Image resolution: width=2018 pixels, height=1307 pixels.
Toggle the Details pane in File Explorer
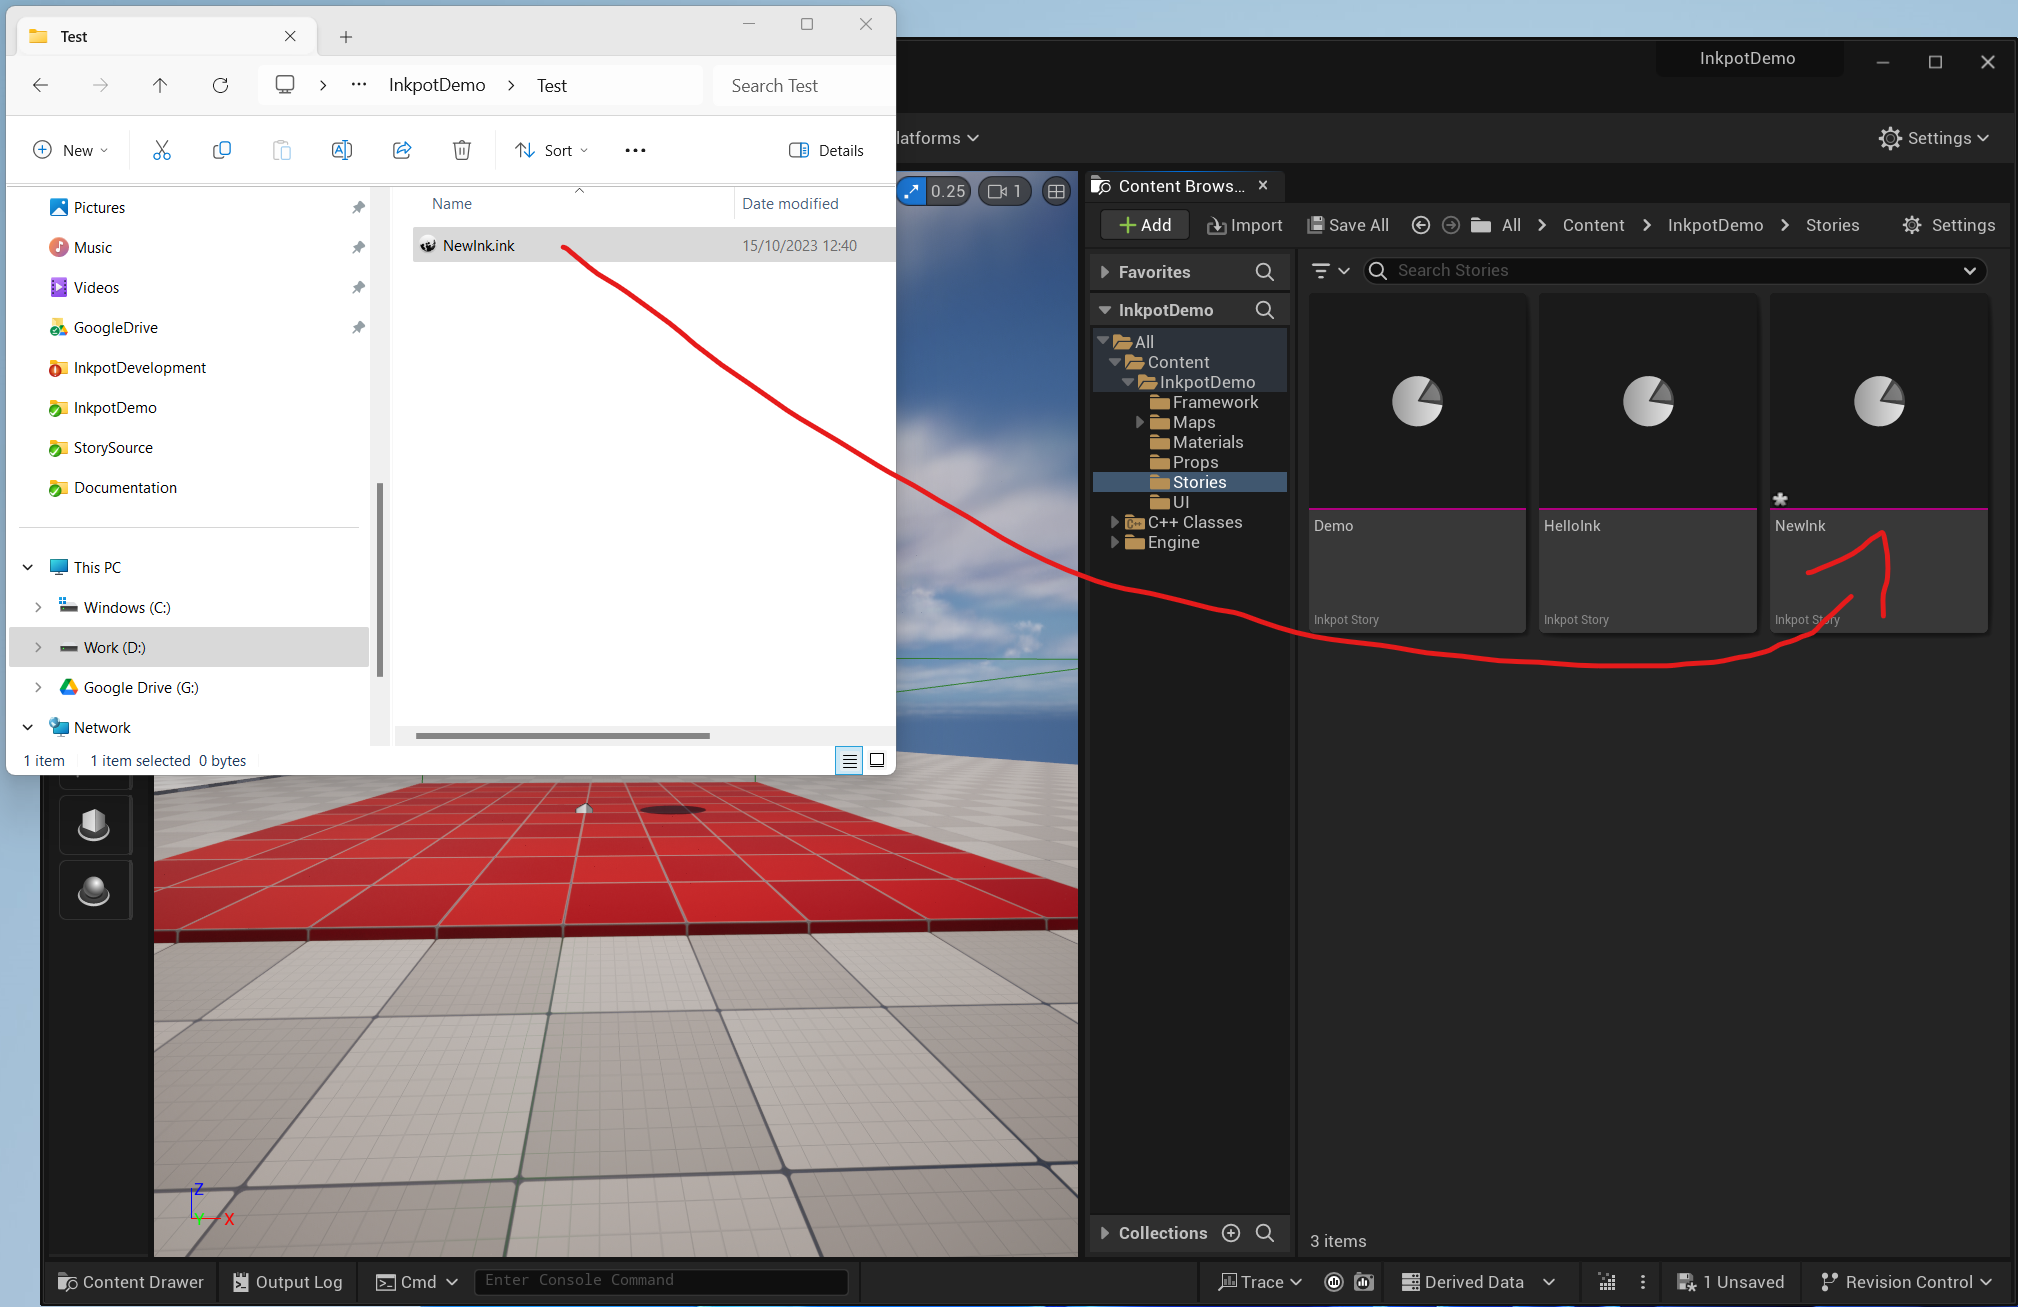826,150
